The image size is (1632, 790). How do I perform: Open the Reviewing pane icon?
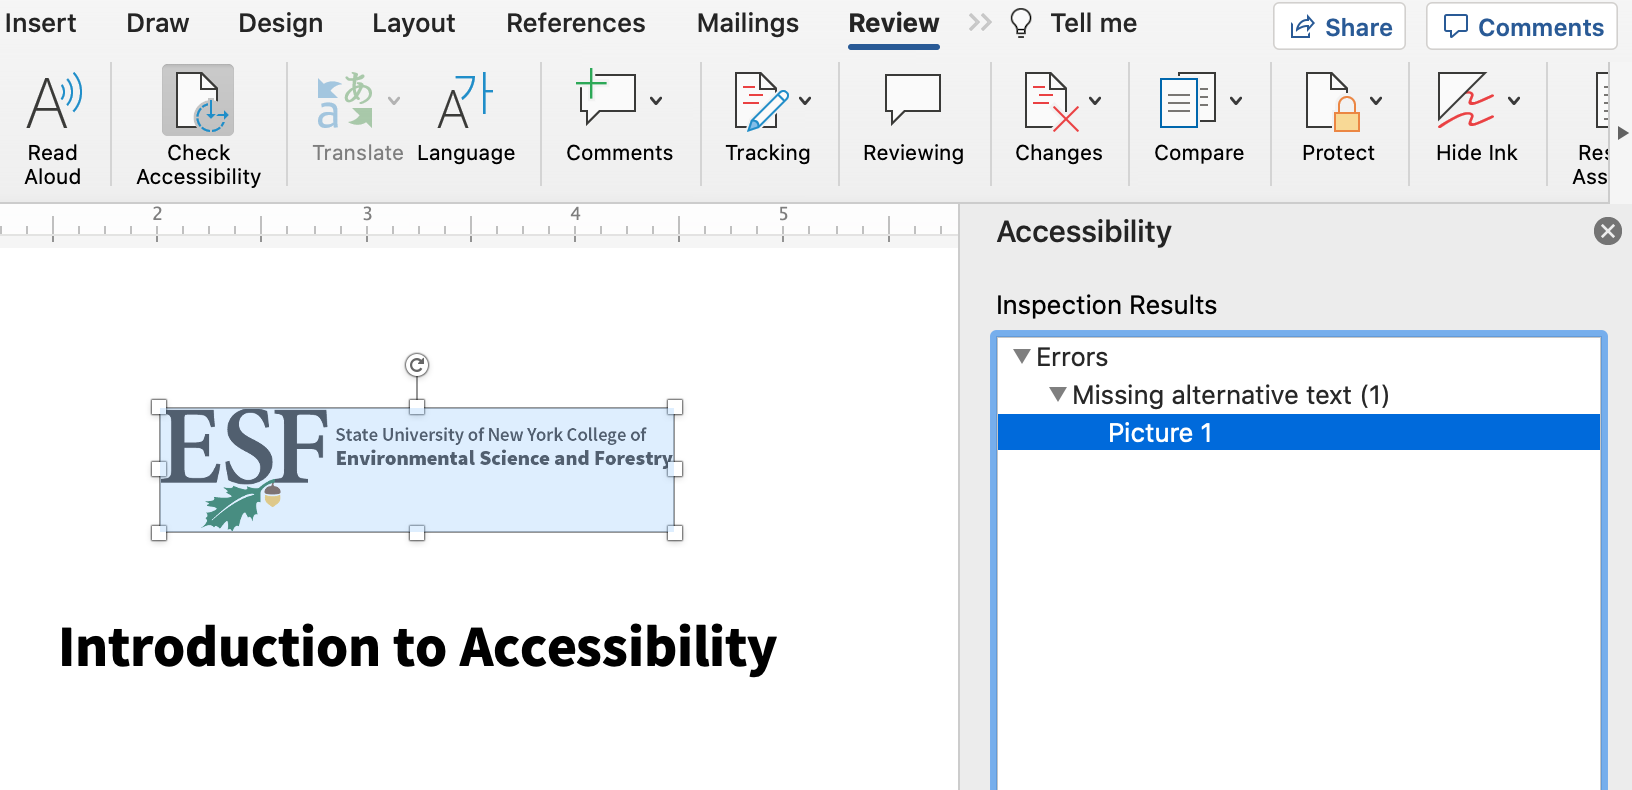pyautogui.click(x=913, y=99)
